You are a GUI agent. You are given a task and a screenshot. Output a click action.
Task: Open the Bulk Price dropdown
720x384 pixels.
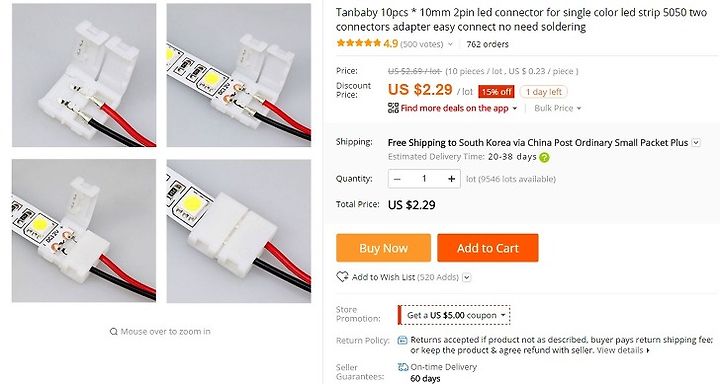pos(557,108)
